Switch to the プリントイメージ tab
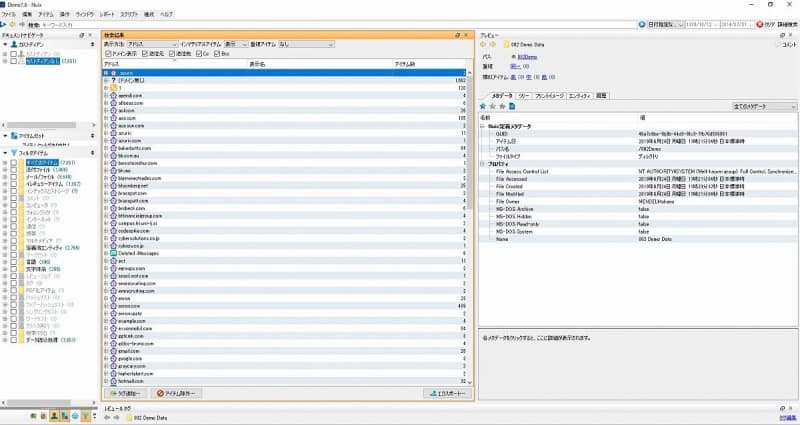Image resolution: width=800 pixels, height=425 pixels. click(x=549, y=95)
